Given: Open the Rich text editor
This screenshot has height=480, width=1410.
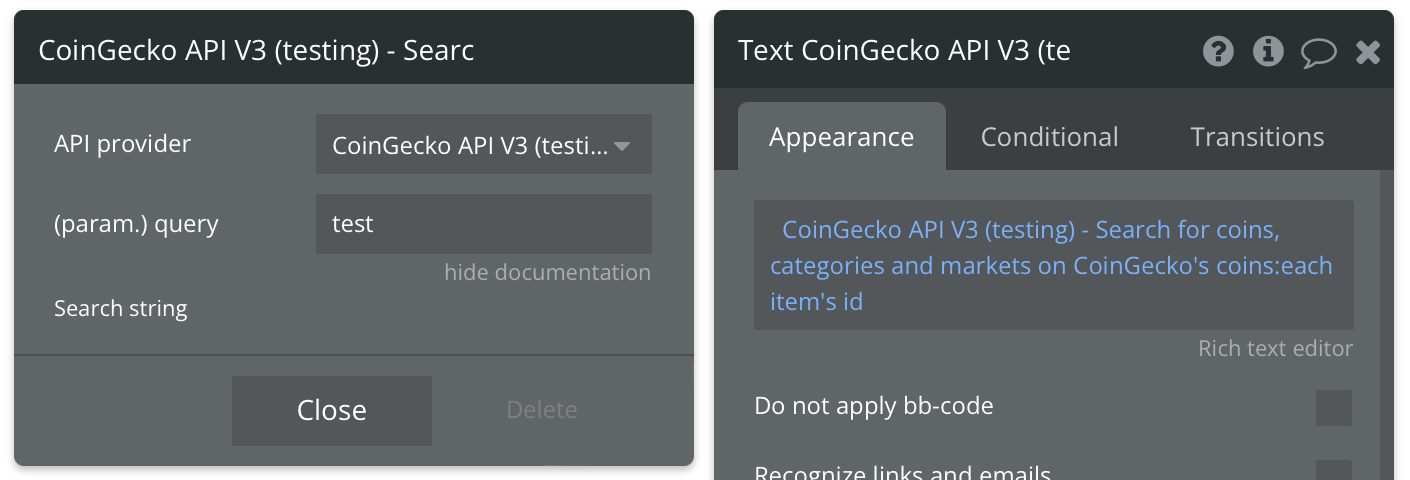Looking at the screenshot, I should [1276, 348].
